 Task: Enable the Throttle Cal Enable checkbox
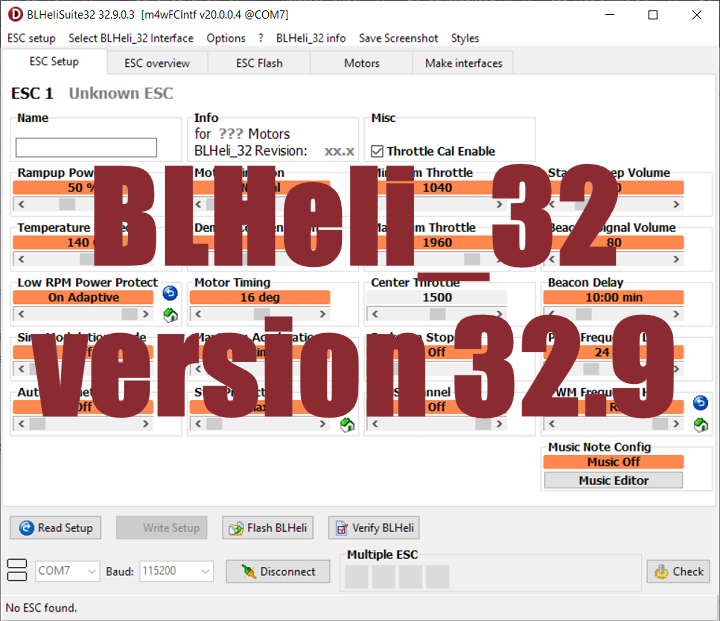point(377,151)
